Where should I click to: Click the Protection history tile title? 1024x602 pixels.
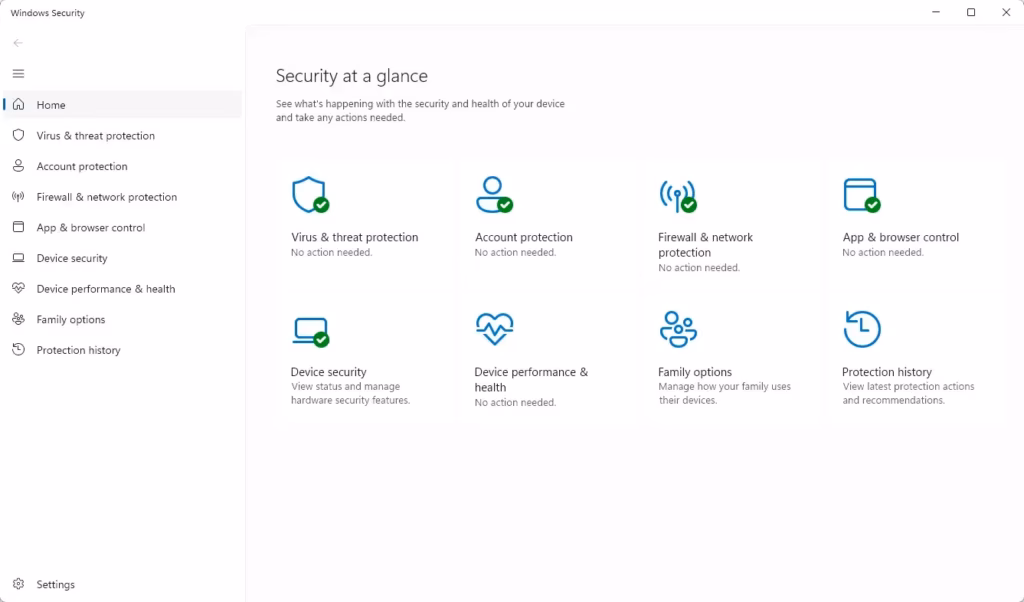click(887, 372)
